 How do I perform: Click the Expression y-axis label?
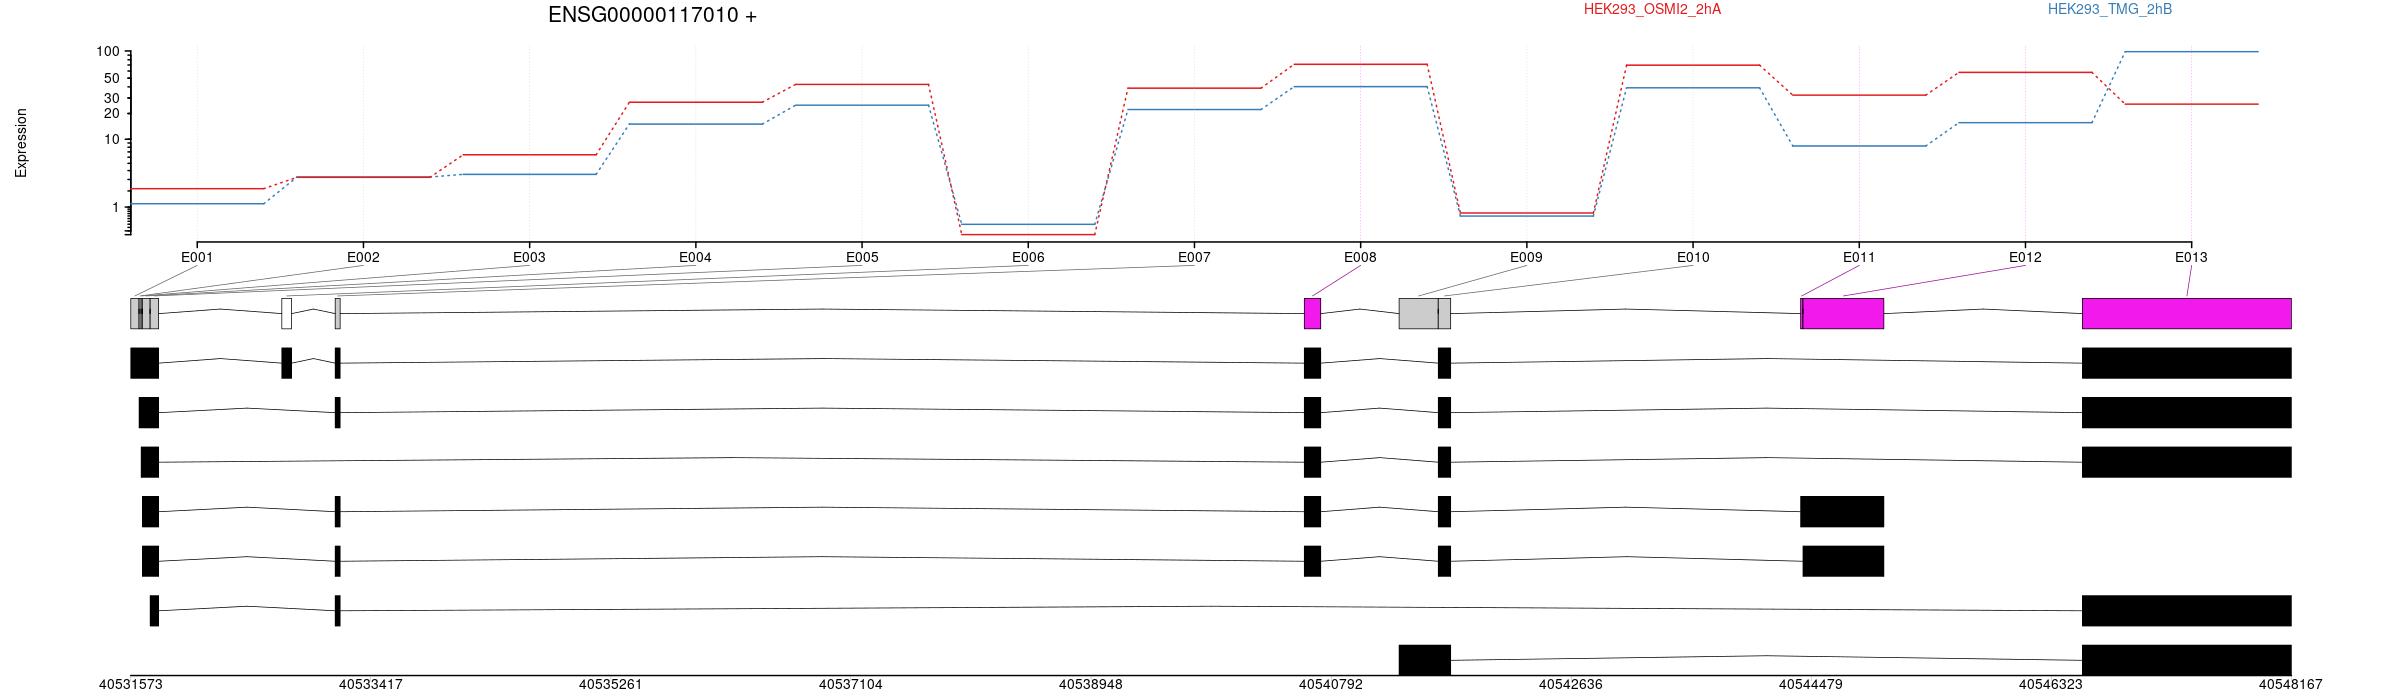[x=21, y=143]
